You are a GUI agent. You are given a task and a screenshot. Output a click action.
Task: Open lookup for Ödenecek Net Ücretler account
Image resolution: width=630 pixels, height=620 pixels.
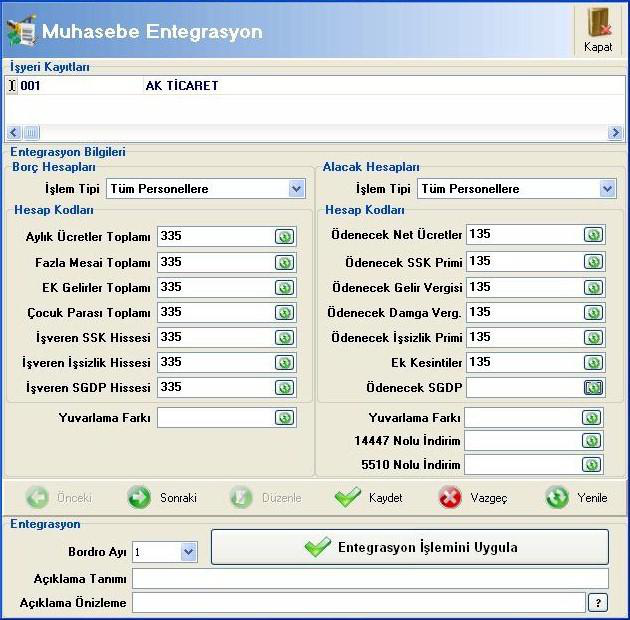click(593, 235)
